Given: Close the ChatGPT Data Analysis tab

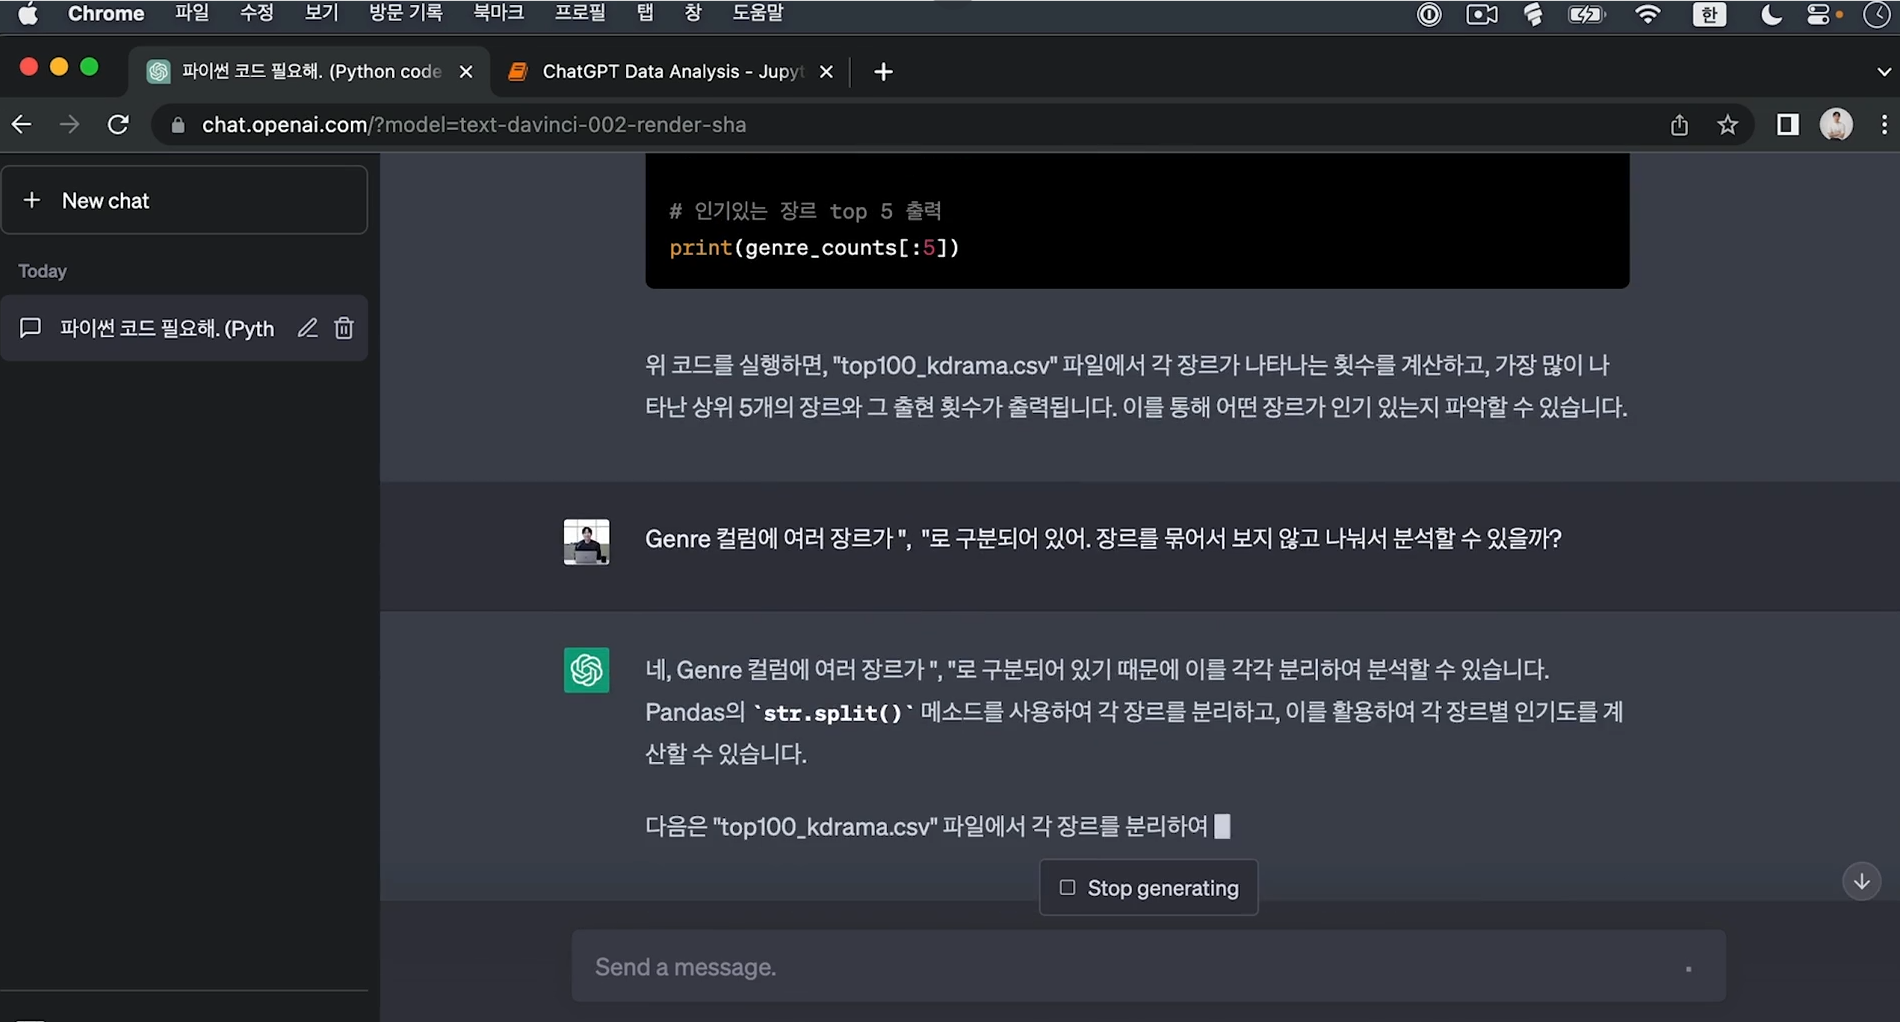Looking at the screenshot, I should 826,72.
